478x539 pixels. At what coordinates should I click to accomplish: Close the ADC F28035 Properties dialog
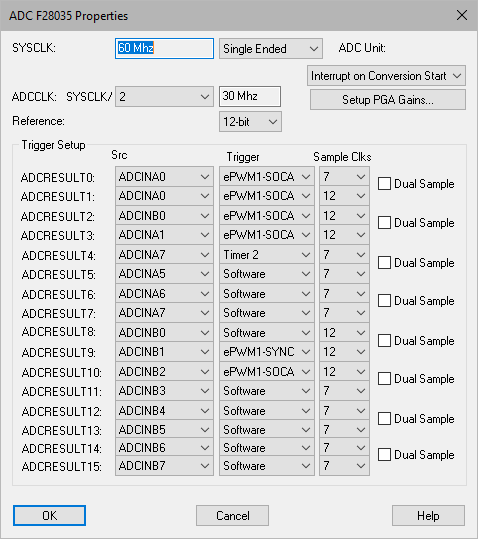462,15
